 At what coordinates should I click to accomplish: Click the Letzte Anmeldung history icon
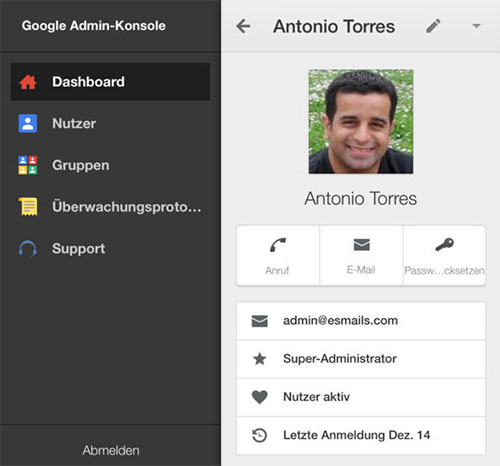[x=260, y=435]
